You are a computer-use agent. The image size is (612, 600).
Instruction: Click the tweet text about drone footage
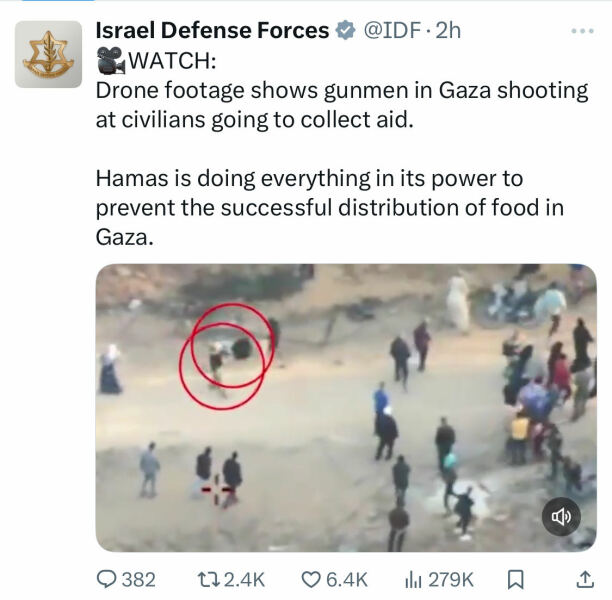coord(340,104)
